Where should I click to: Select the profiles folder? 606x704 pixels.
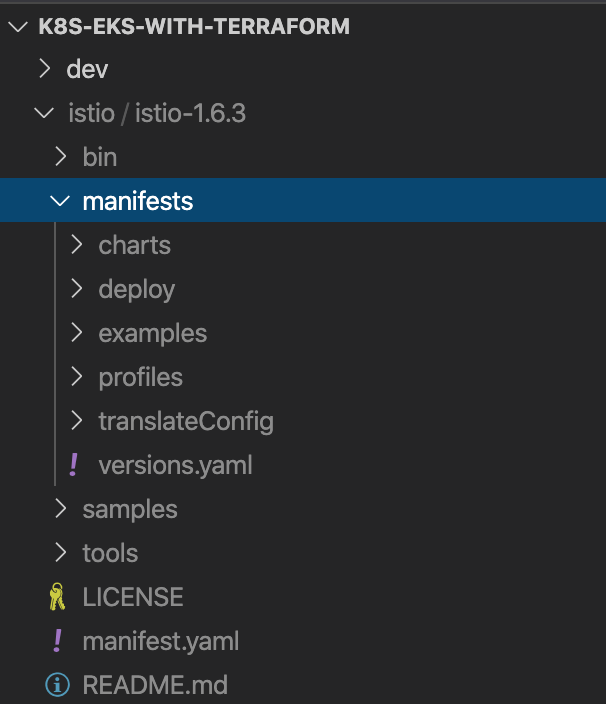[140, 377]
